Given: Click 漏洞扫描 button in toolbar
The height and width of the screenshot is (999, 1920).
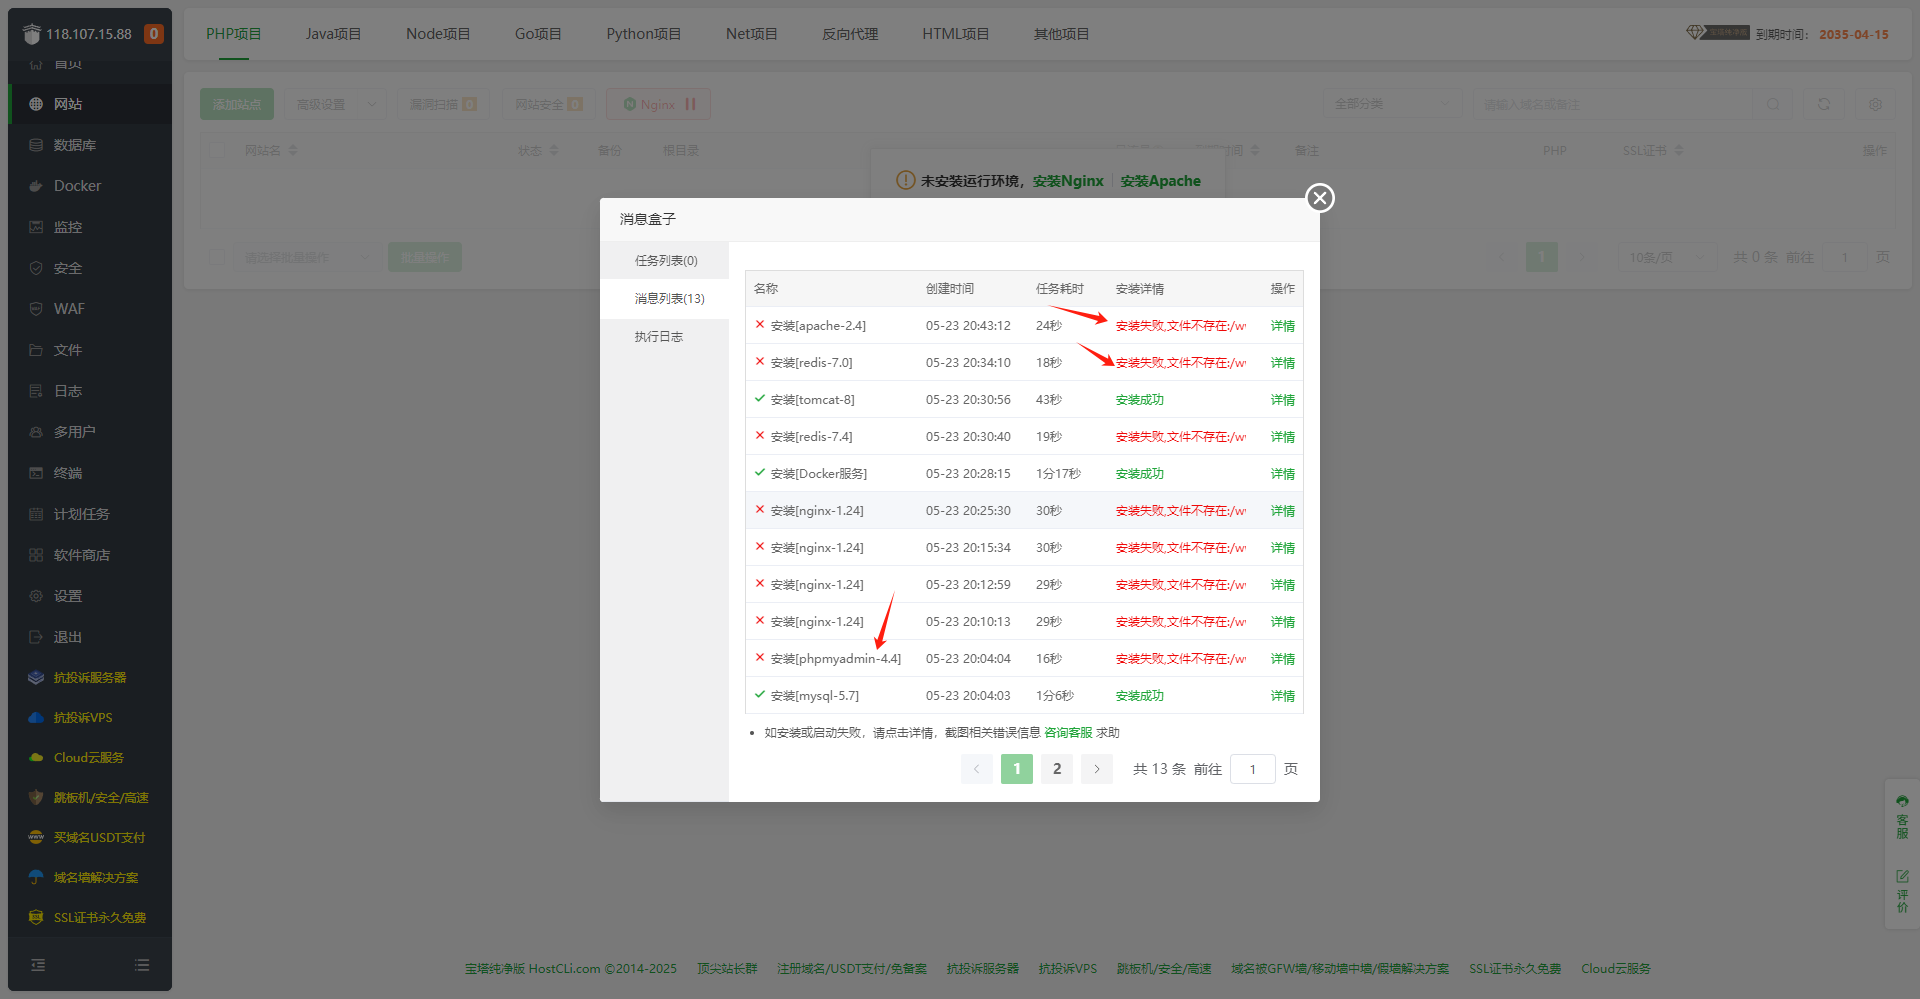Looking at the screenshot, I should coord(443,104).
